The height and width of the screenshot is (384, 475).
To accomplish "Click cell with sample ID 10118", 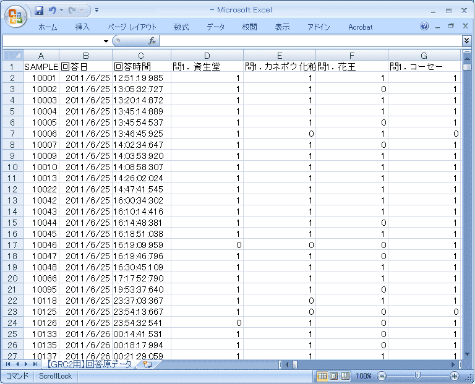I will coord(41,301).
